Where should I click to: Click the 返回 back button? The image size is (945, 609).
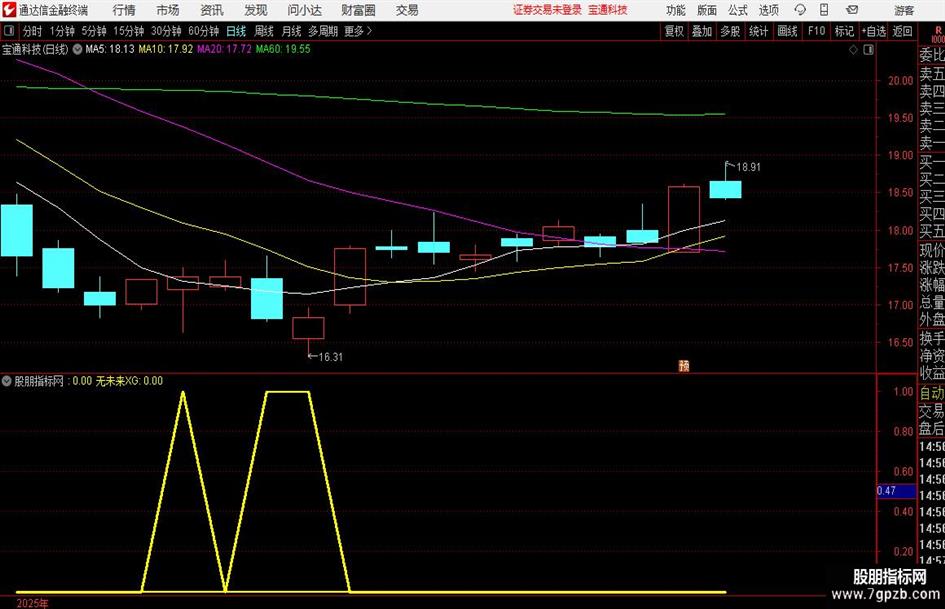point(902,31)
